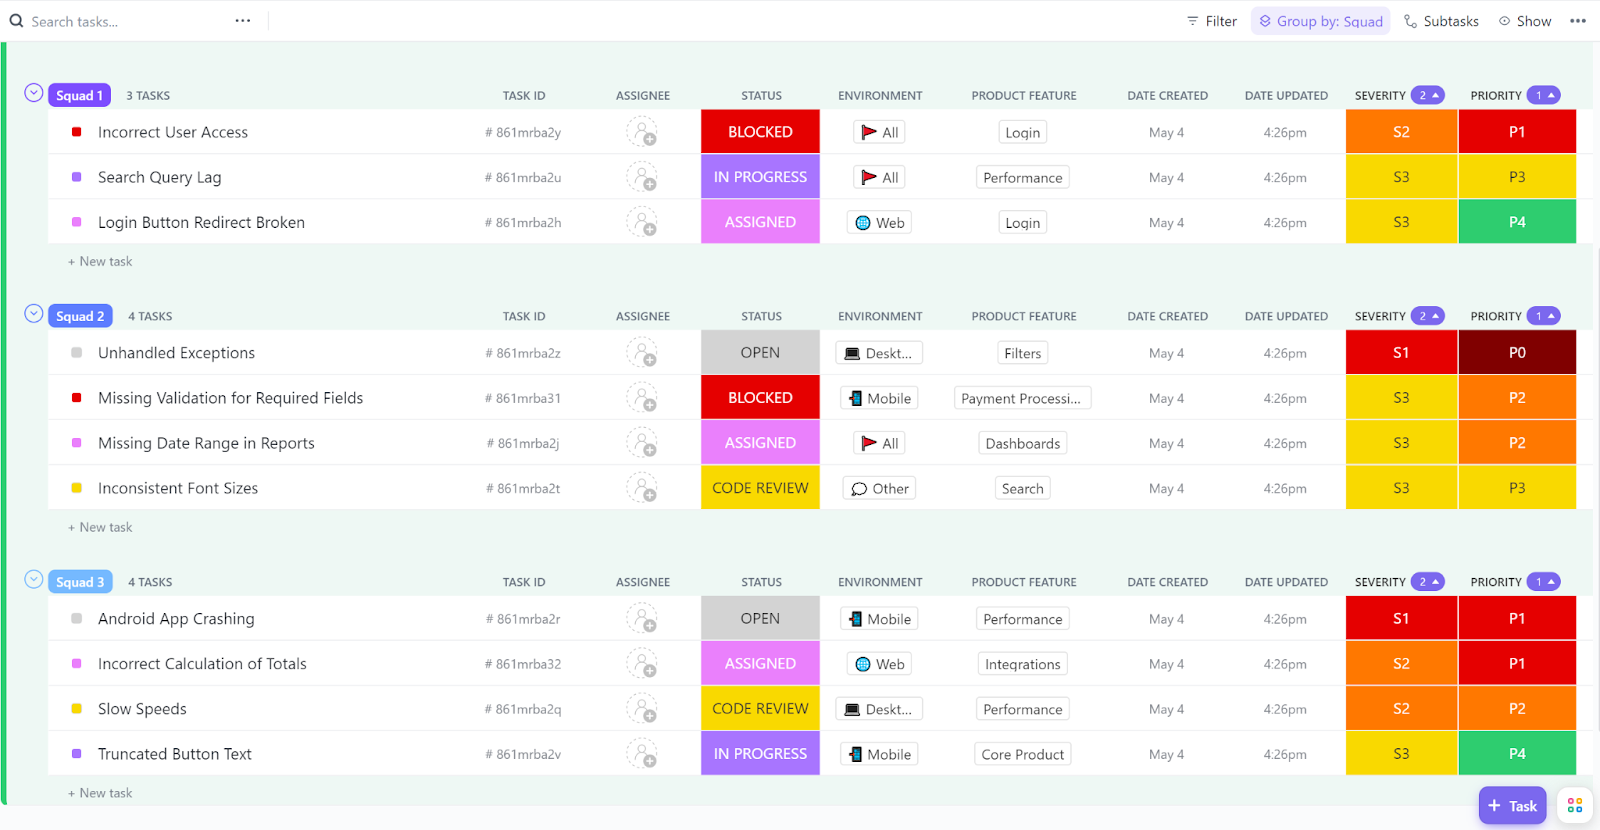This screenshot has width=1600, height=830.
Task: Toggle the Show options control
Action: tap(1525, 21)
